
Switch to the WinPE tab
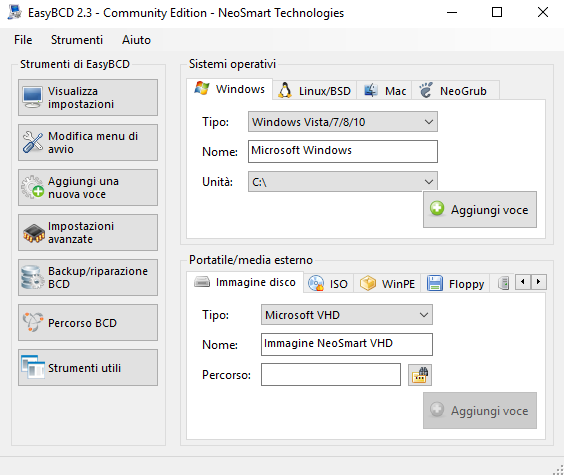387,284
